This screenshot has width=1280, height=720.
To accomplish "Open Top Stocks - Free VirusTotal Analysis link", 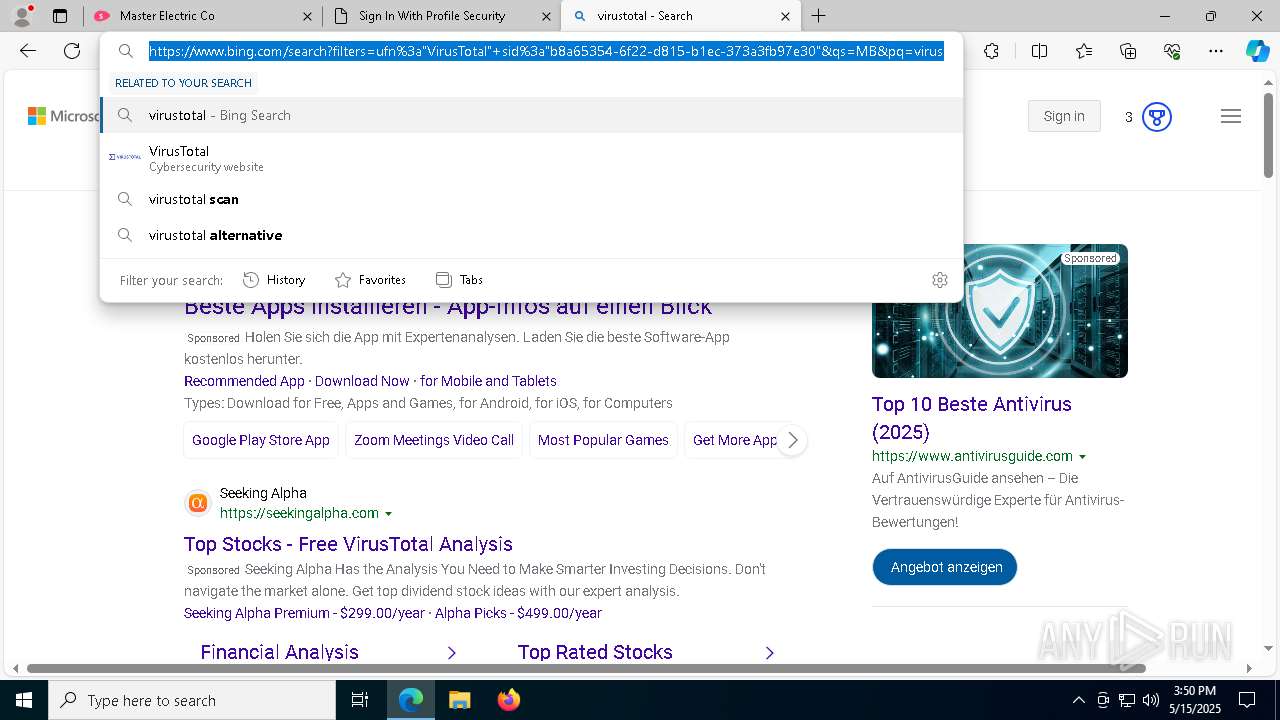I will coord(348,544).
